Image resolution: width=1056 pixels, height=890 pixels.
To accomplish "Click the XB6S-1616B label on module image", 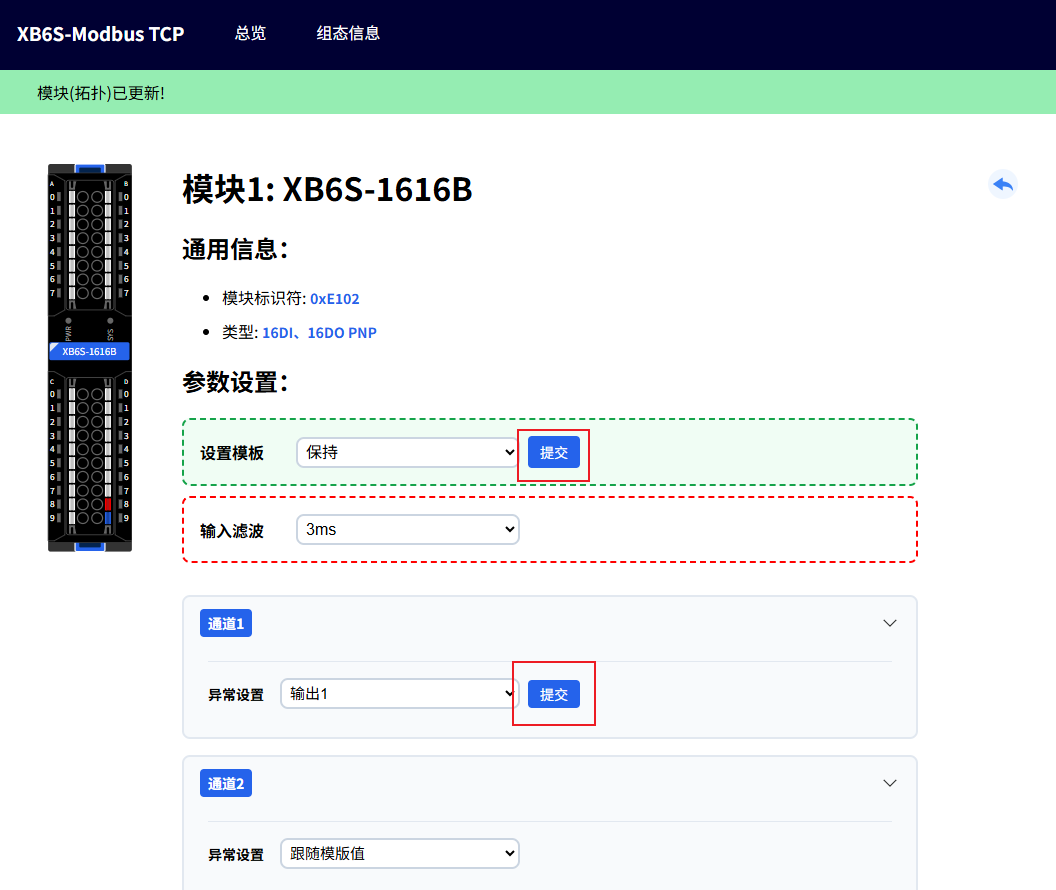I will click(89, 351).
